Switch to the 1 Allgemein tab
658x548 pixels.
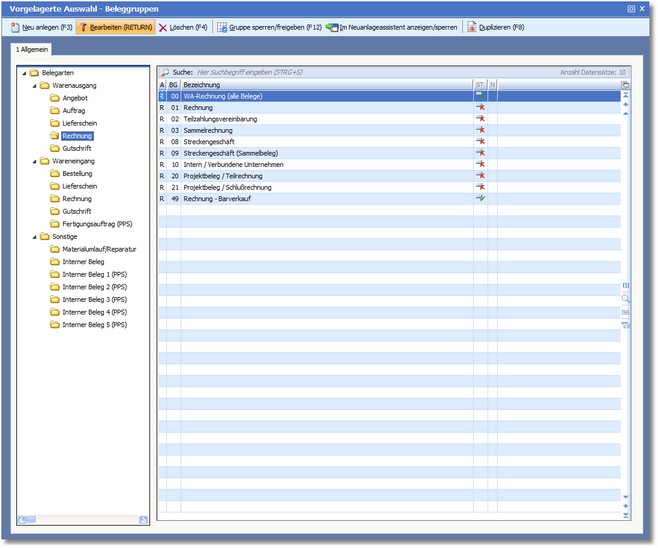coord(32,49)
